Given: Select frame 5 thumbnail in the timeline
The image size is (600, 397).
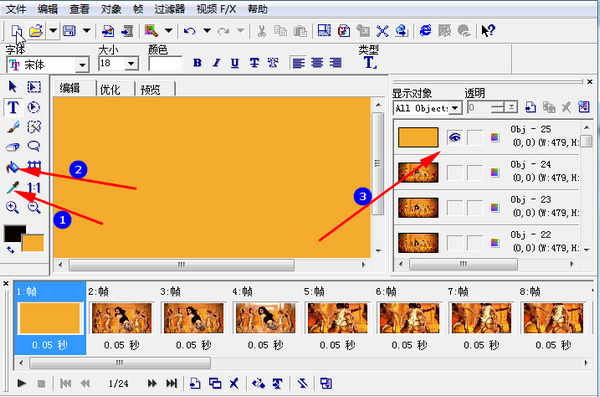Looking at the screenshot, I should coord(338,318).
